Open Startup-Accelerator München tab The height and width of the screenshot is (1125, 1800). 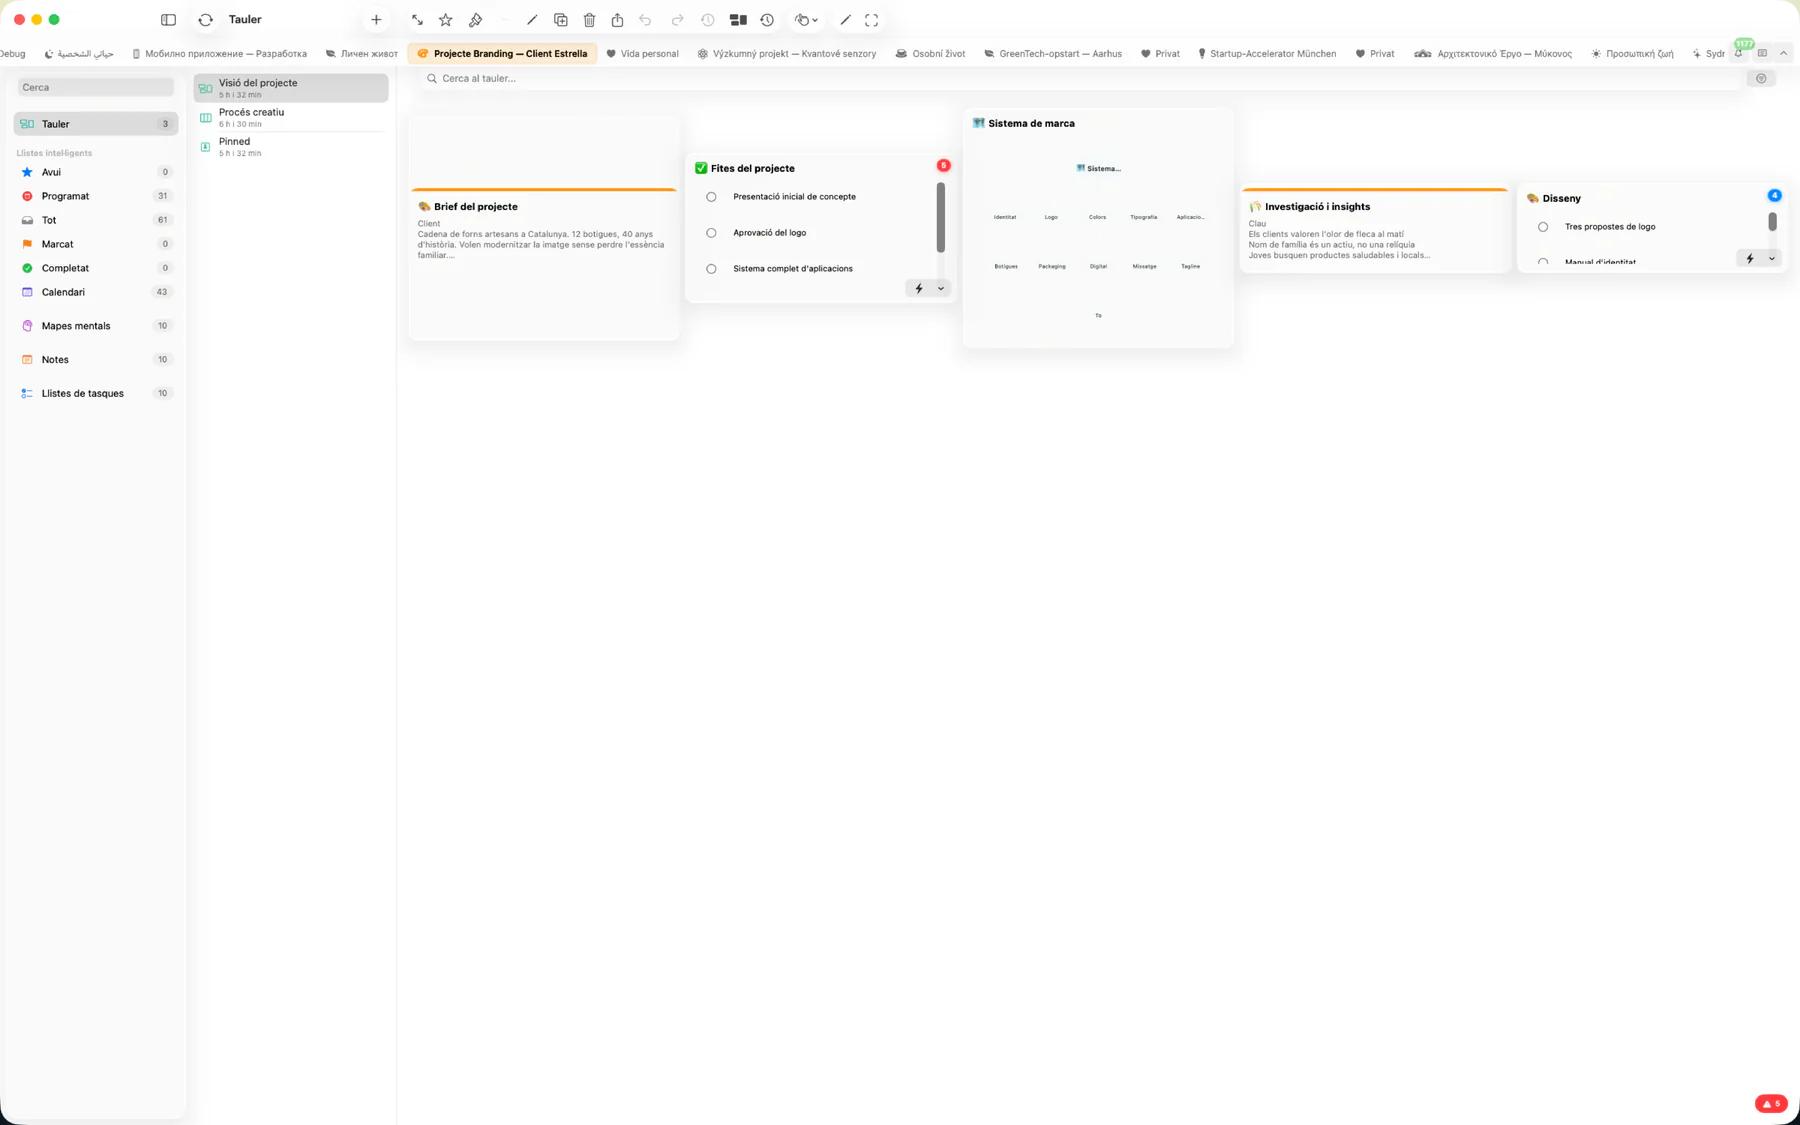(x=1267, y=54)
